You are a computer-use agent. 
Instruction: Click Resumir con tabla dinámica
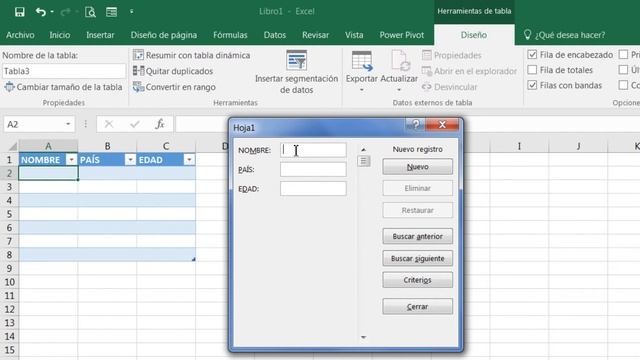coord(191,55)
